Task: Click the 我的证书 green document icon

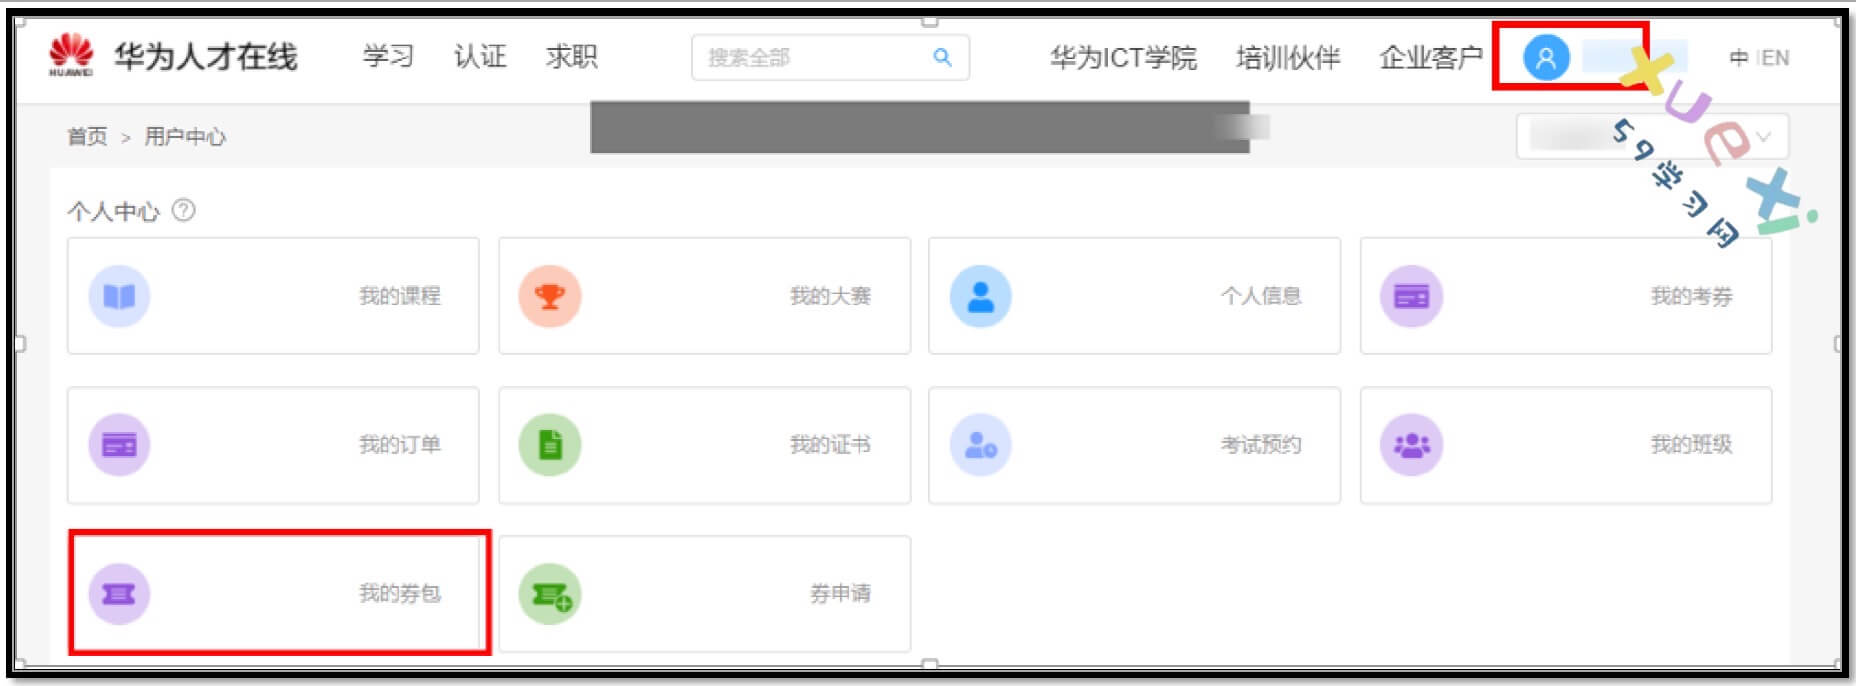Action: (550, 444)
